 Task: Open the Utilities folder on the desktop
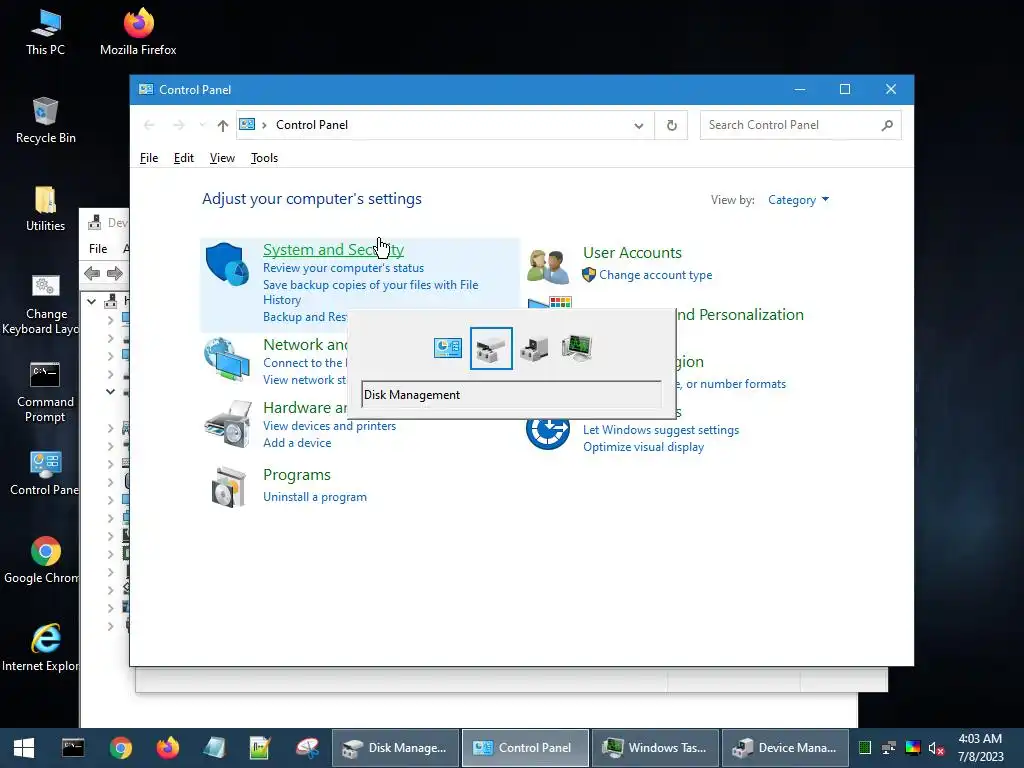coord(45,209)
